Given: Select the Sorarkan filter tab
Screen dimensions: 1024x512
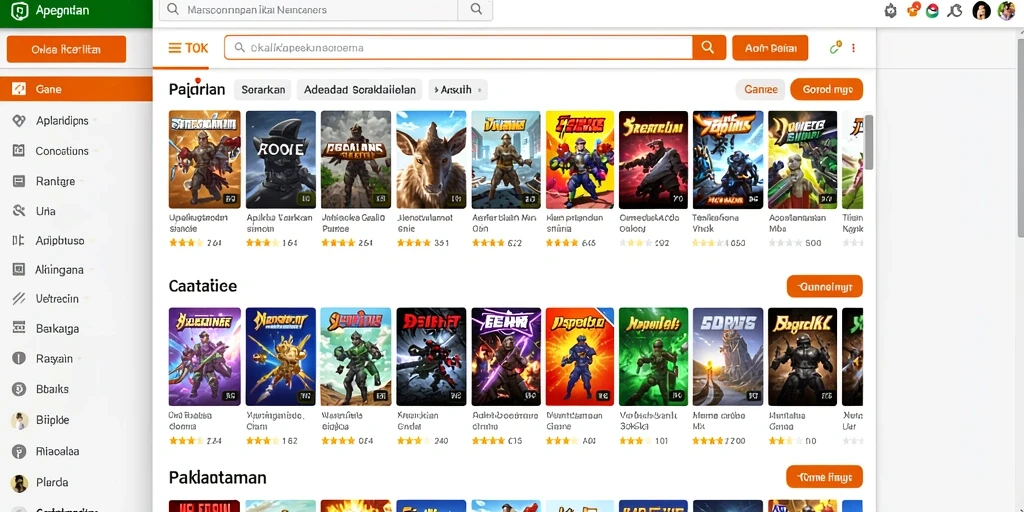Looking at the screenshot, I should 263,90.
